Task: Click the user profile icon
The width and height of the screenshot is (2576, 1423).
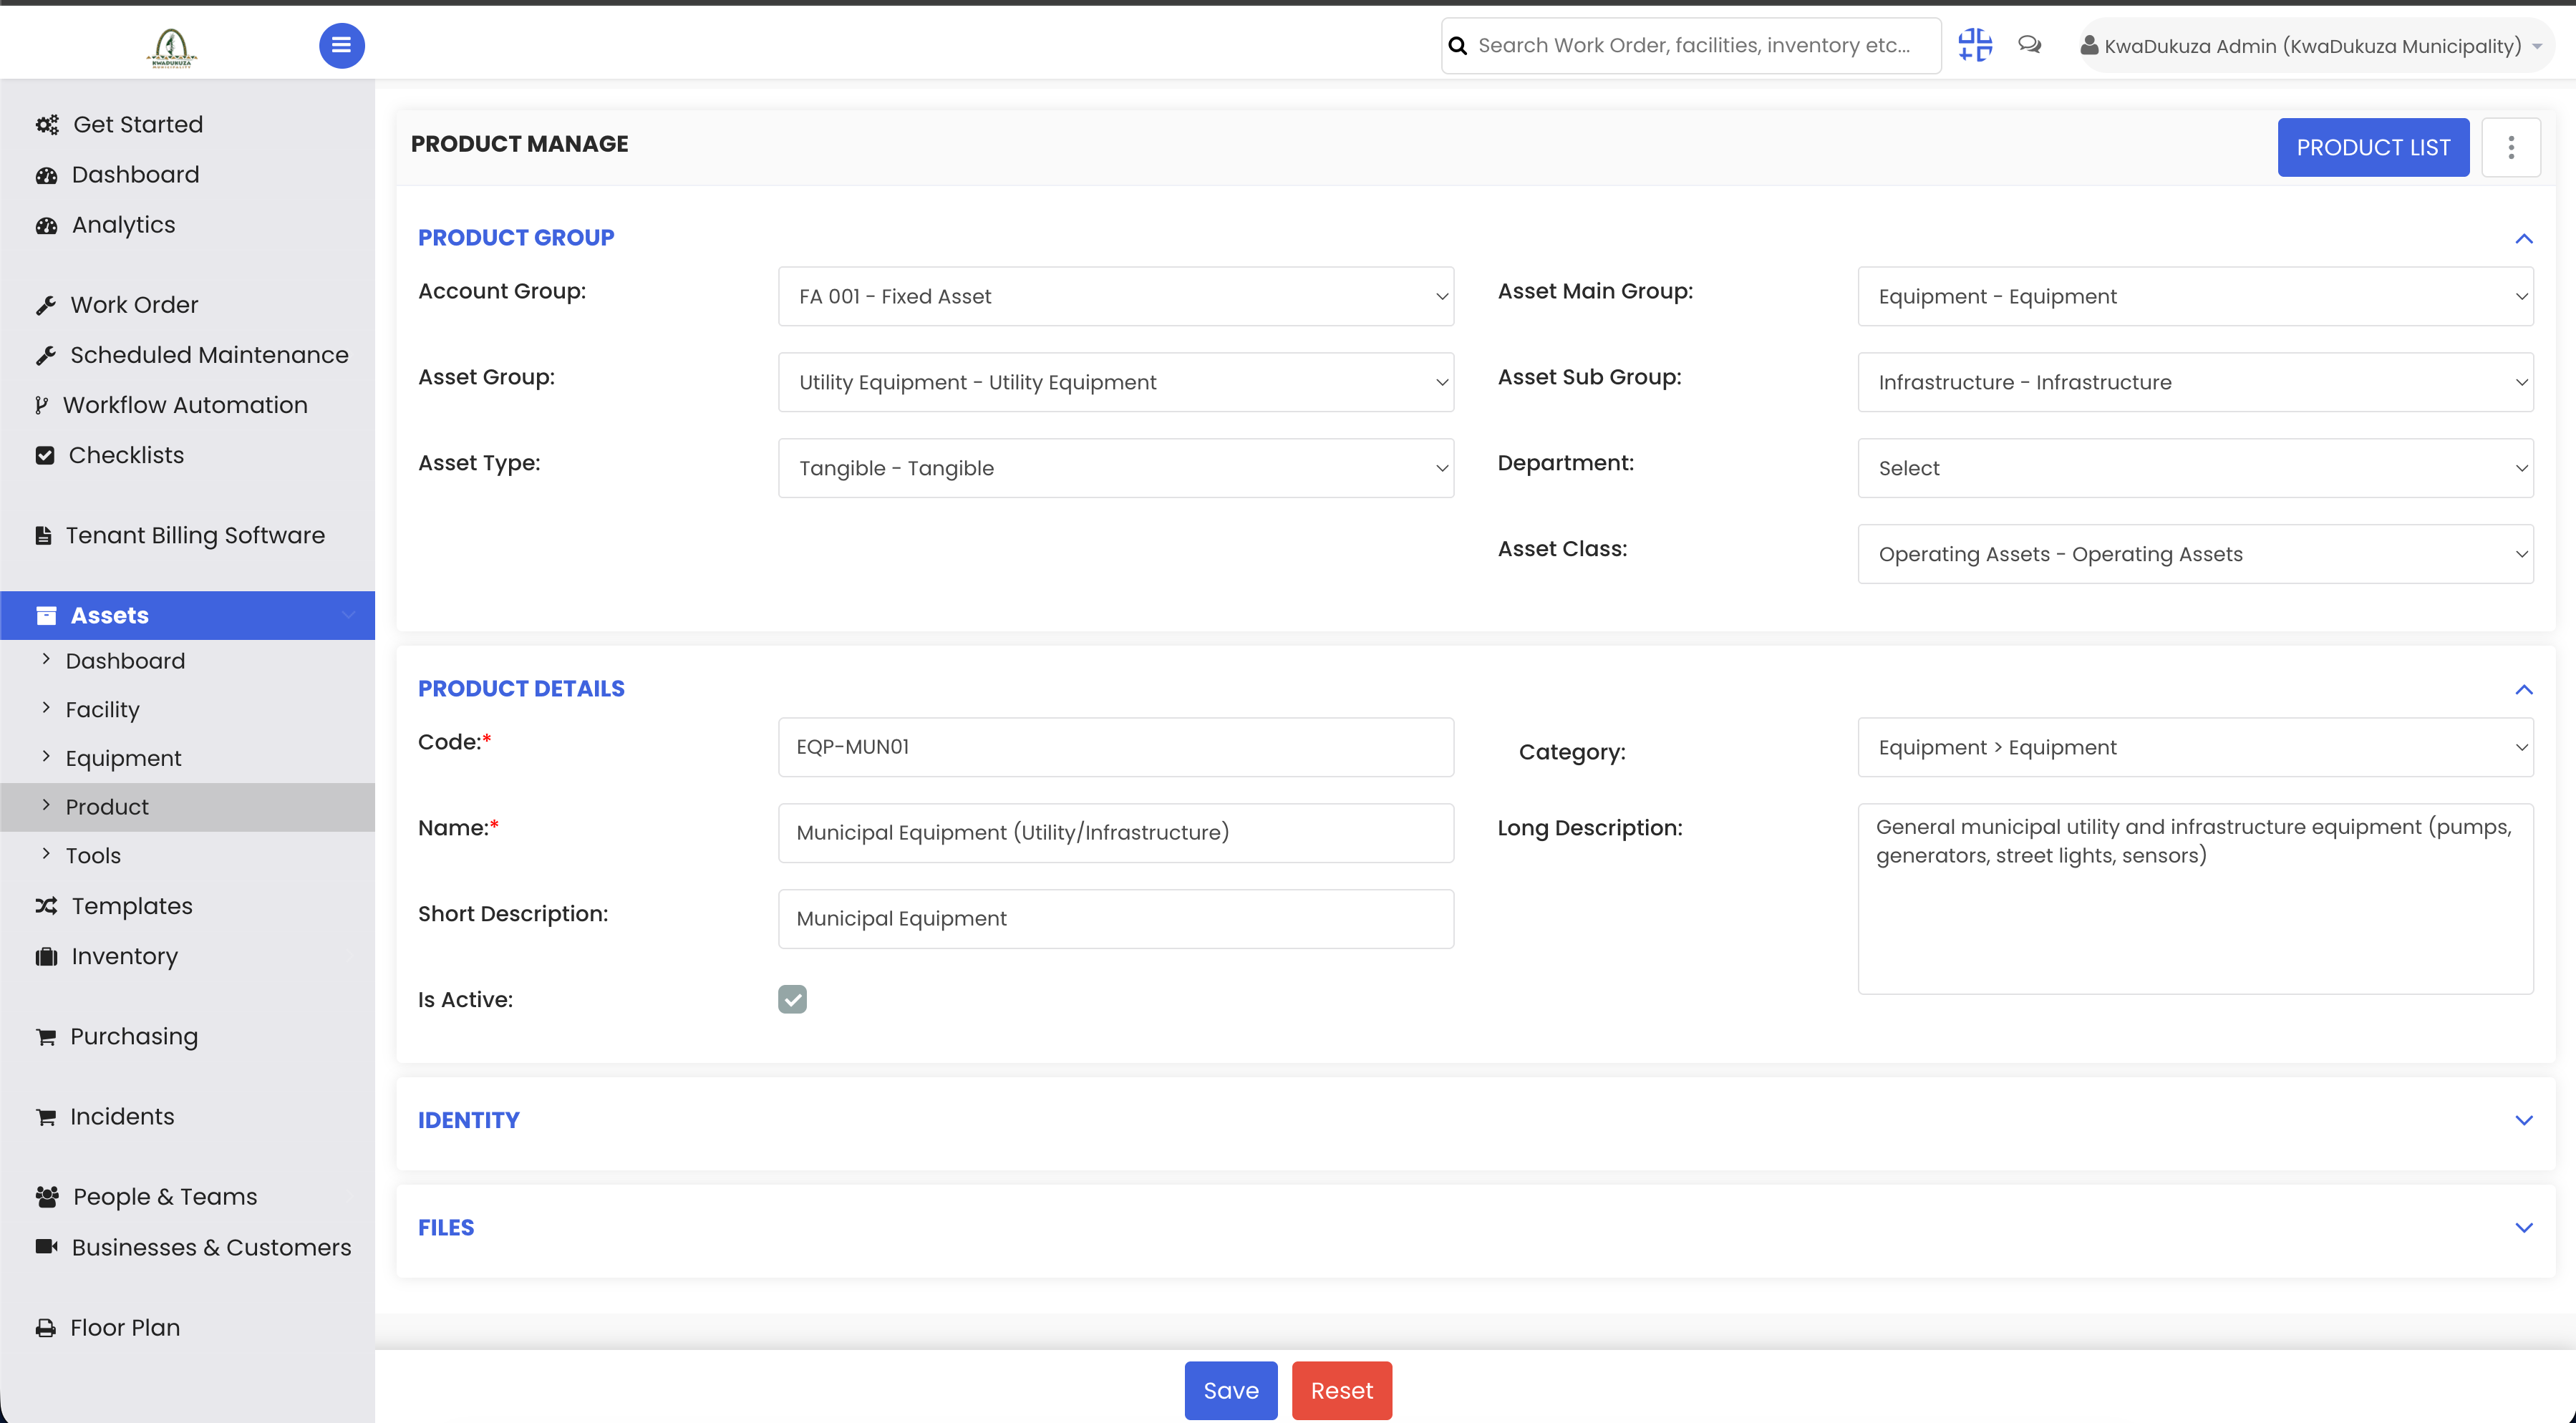Action: 2089,45
